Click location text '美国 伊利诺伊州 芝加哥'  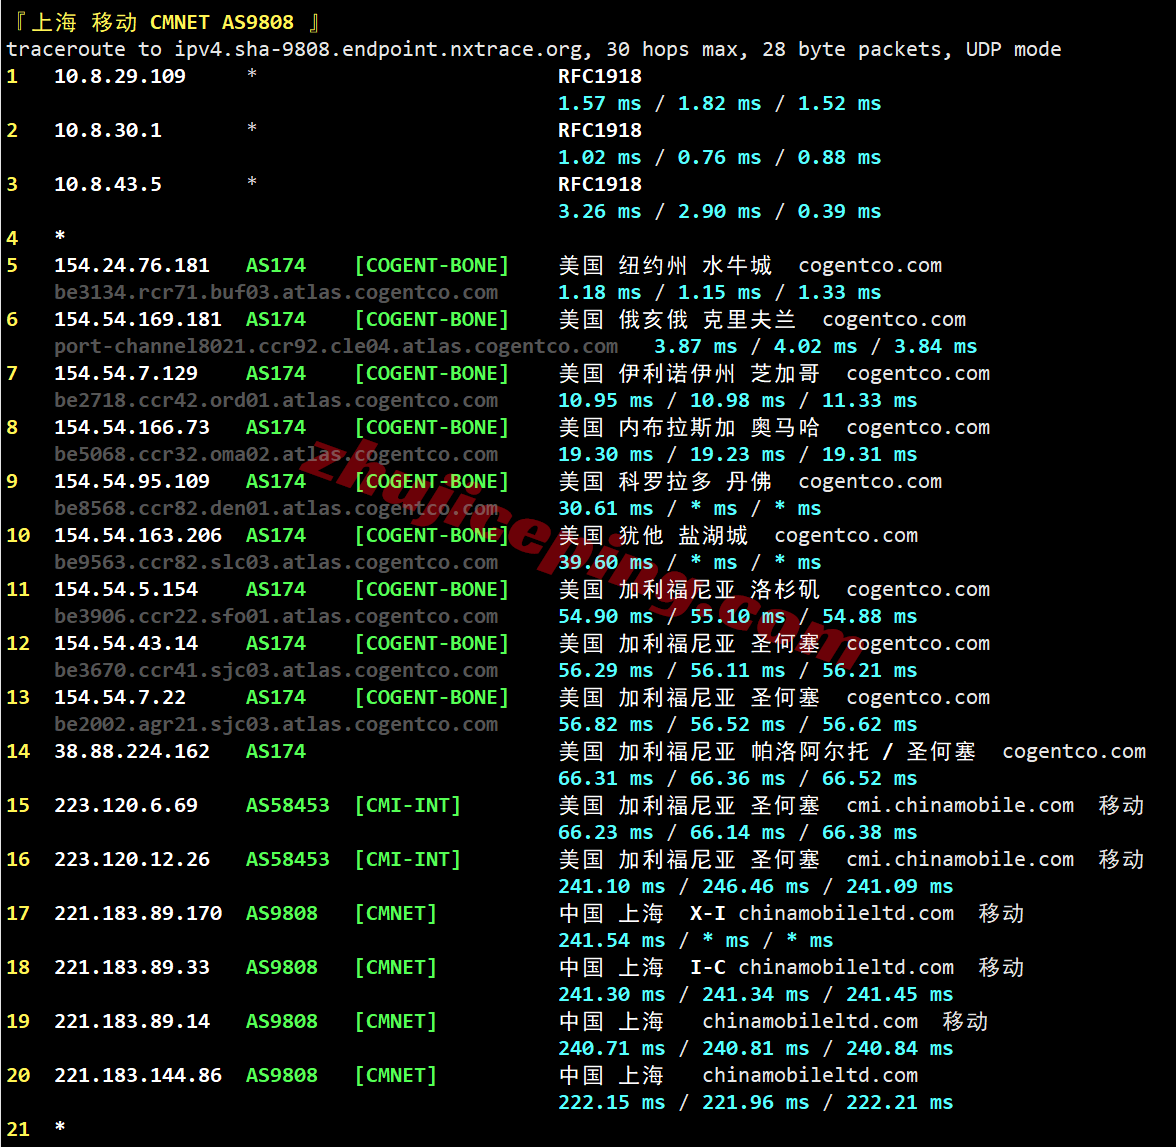(689, 374)
